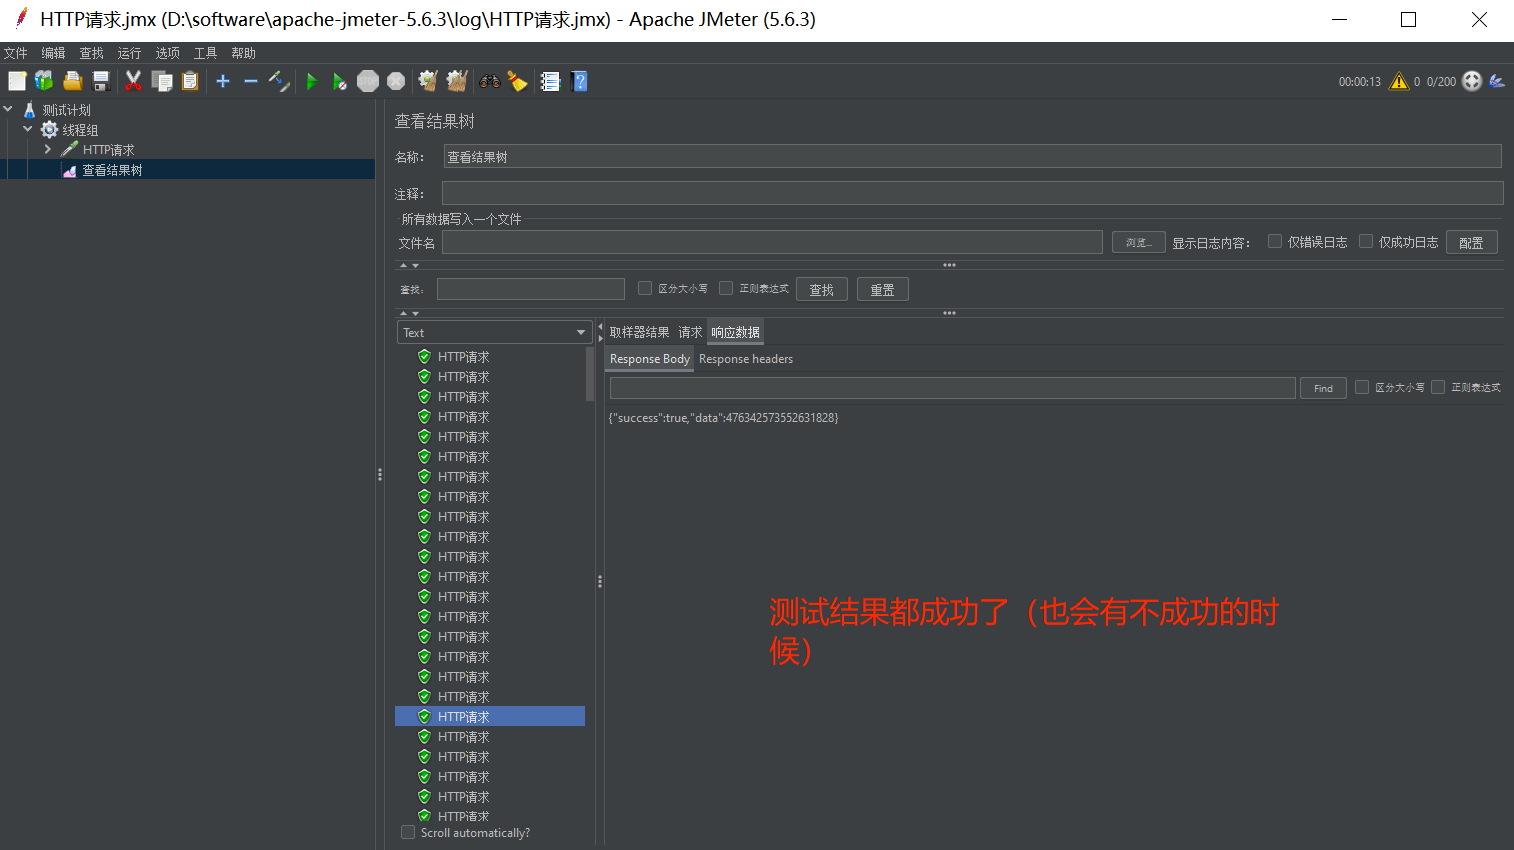Viewport: 1514px width, 850px height.
Task: Open the 帮助 menu
Action: click(243, 53)
